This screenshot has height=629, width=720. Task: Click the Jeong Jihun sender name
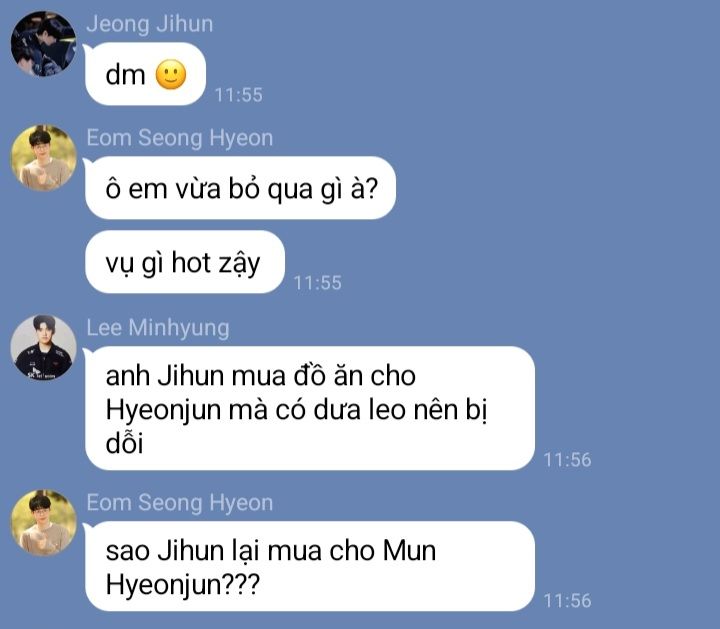(x=150, y=24)
